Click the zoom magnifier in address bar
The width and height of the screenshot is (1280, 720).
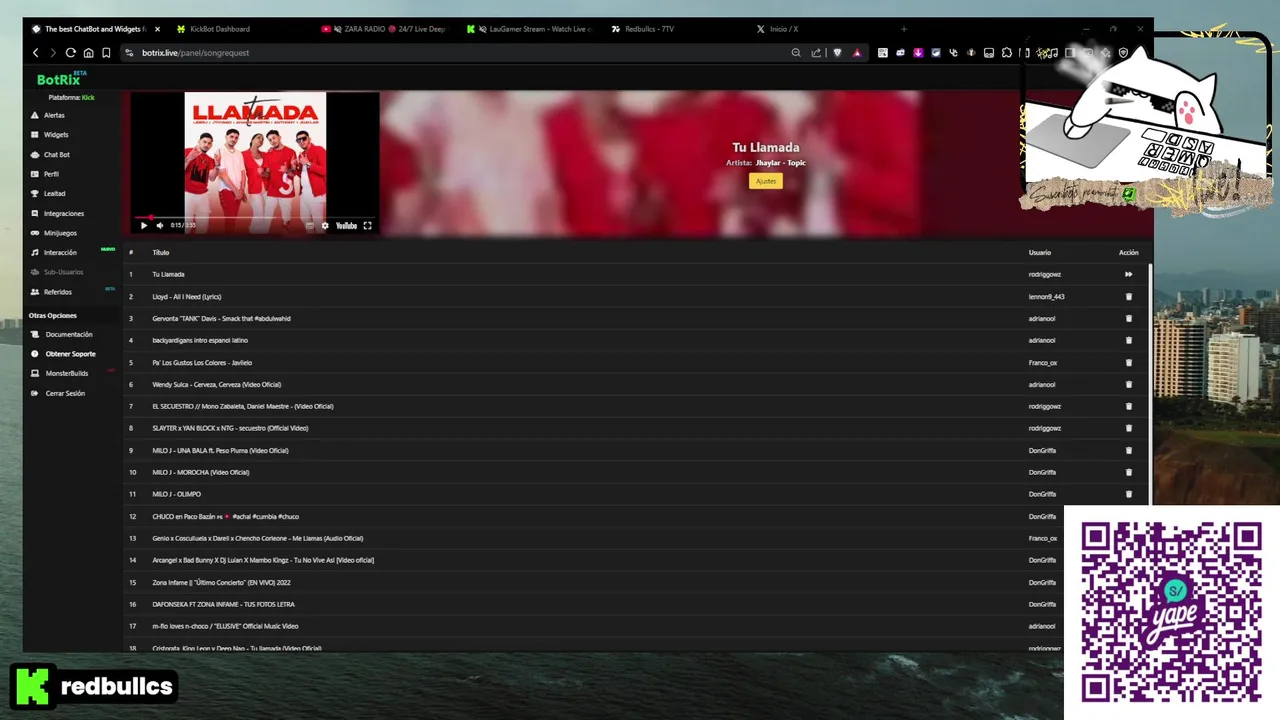pos(796,53)
